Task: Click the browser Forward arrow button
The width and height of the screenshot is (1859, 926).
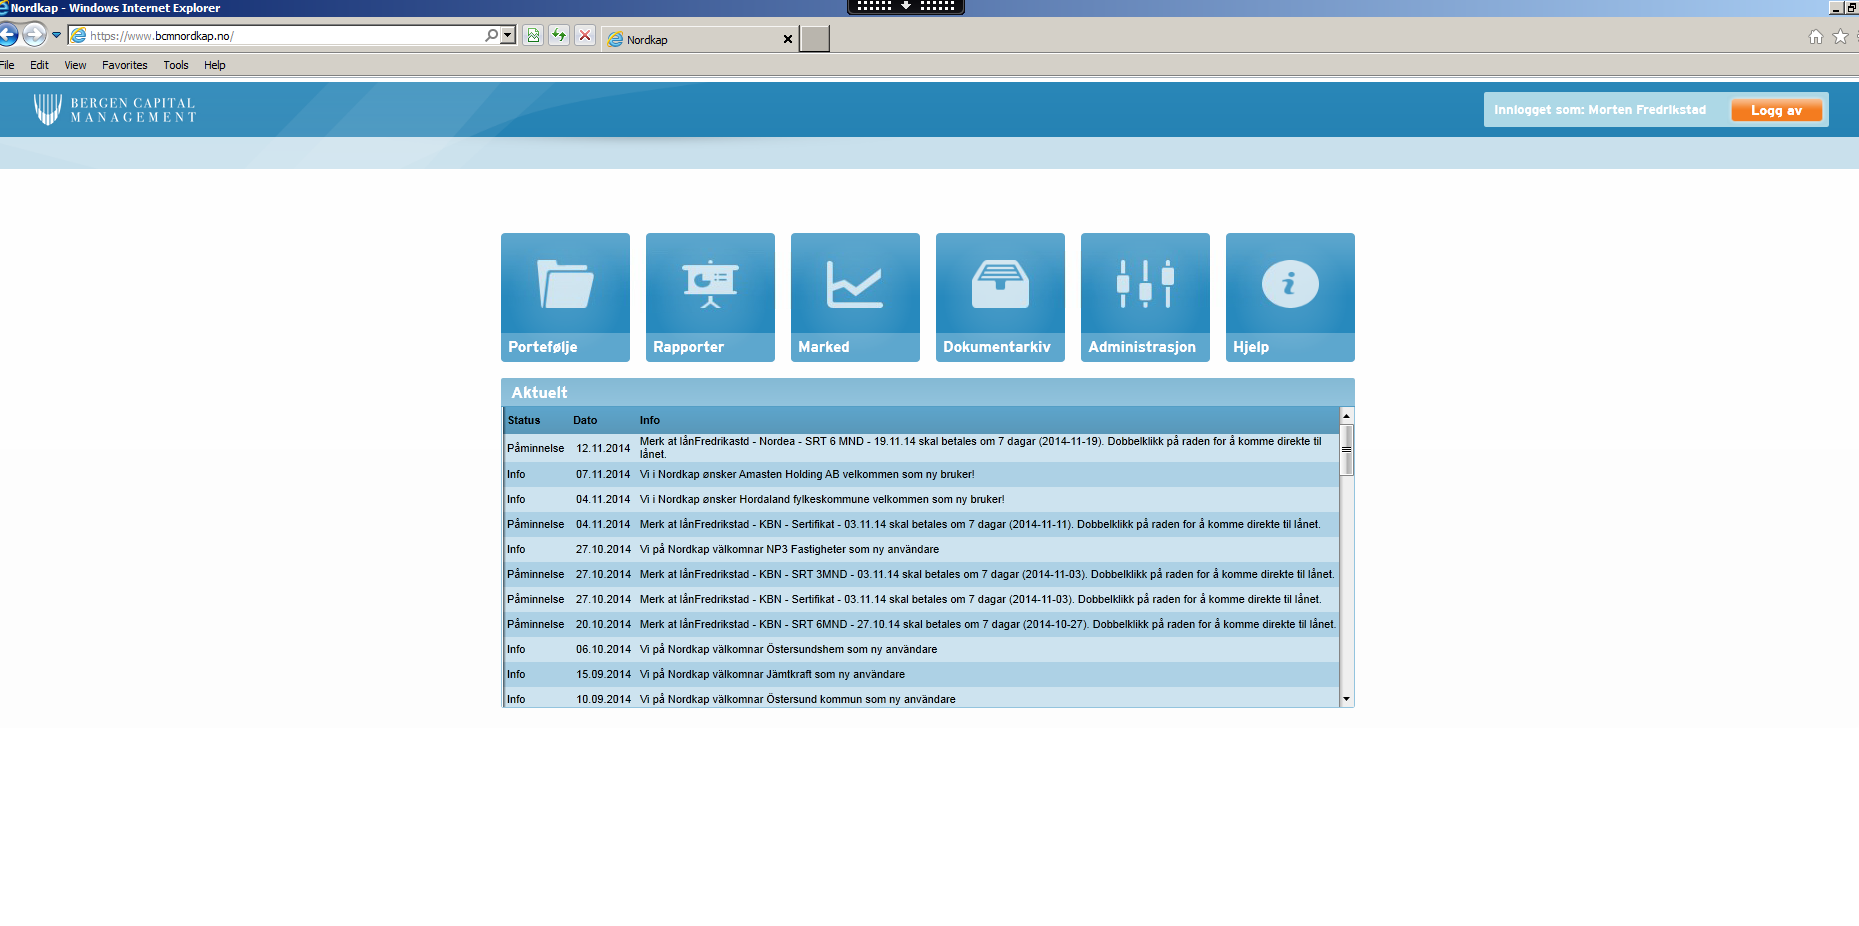Action: tap(34, 35)
